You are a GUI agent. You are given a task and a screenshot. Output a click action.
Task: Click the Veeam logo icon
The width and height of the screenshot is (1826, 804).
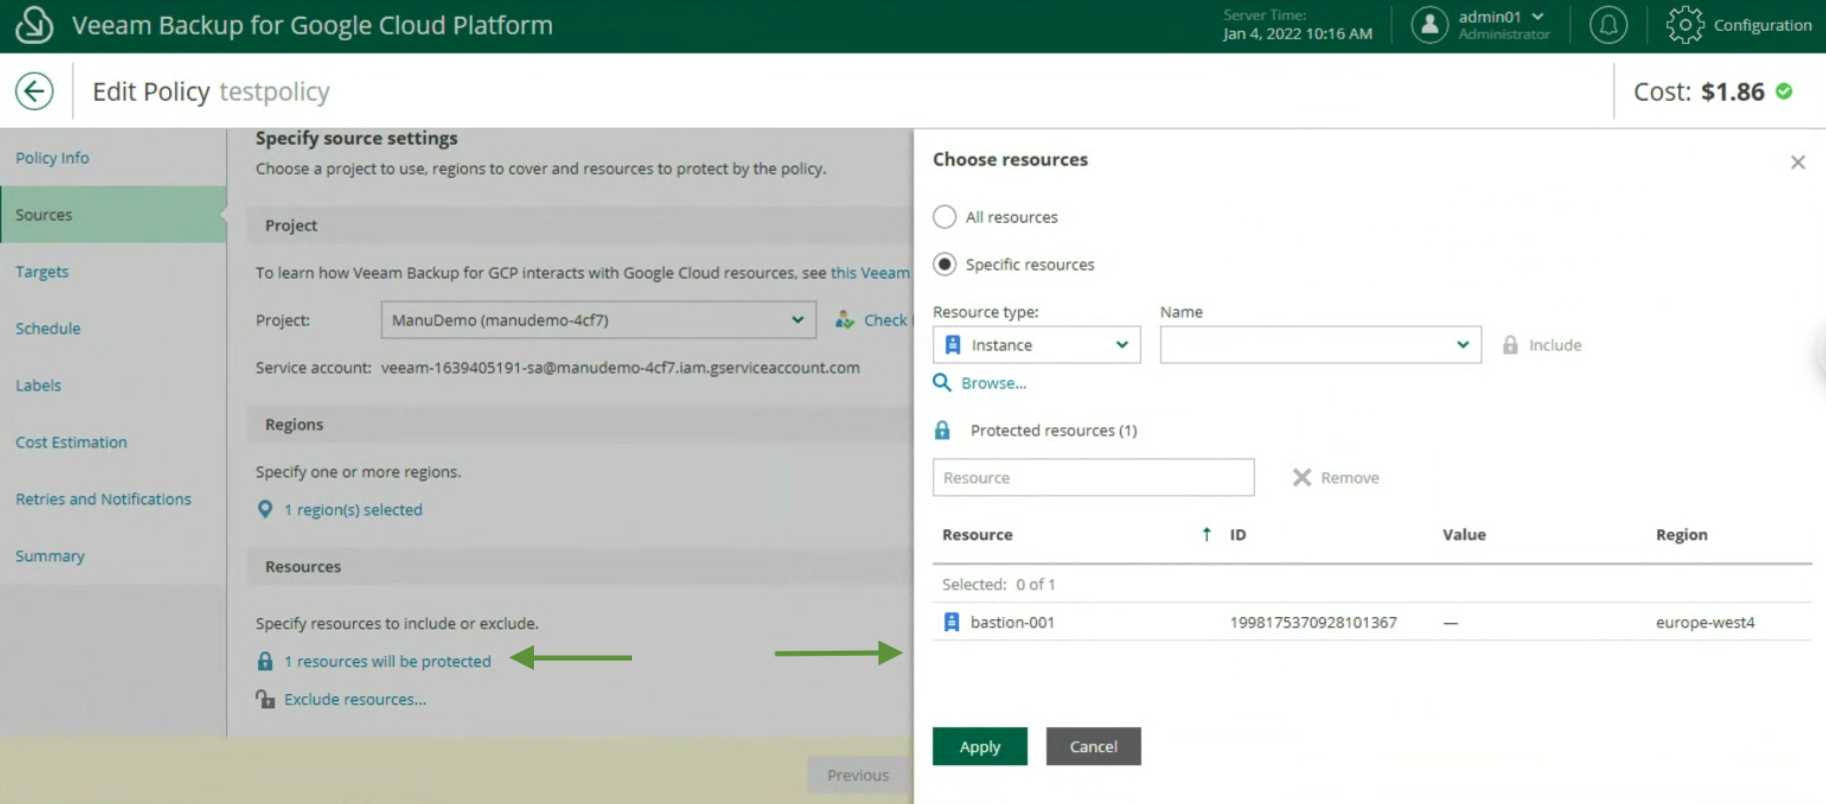pyautogui.click(x=34, y=25)
